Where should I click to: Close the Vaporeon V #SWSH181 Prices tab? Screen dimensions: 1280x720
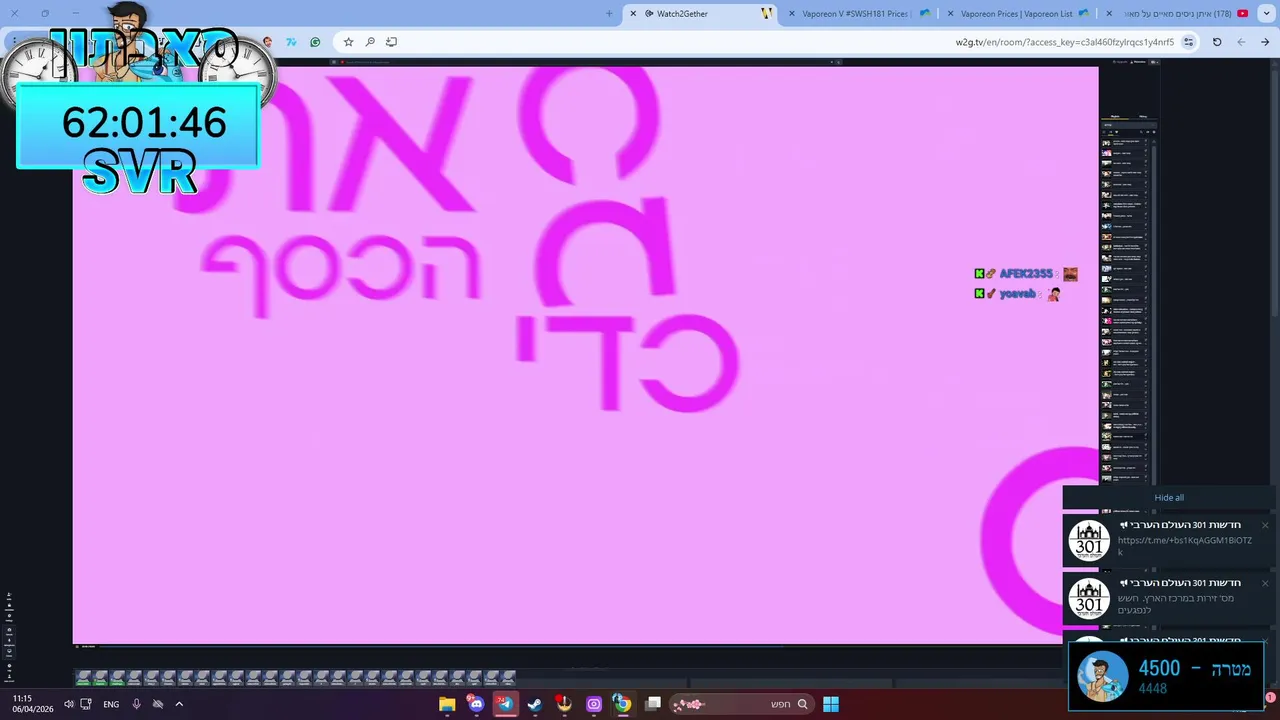tap(792, 14)
